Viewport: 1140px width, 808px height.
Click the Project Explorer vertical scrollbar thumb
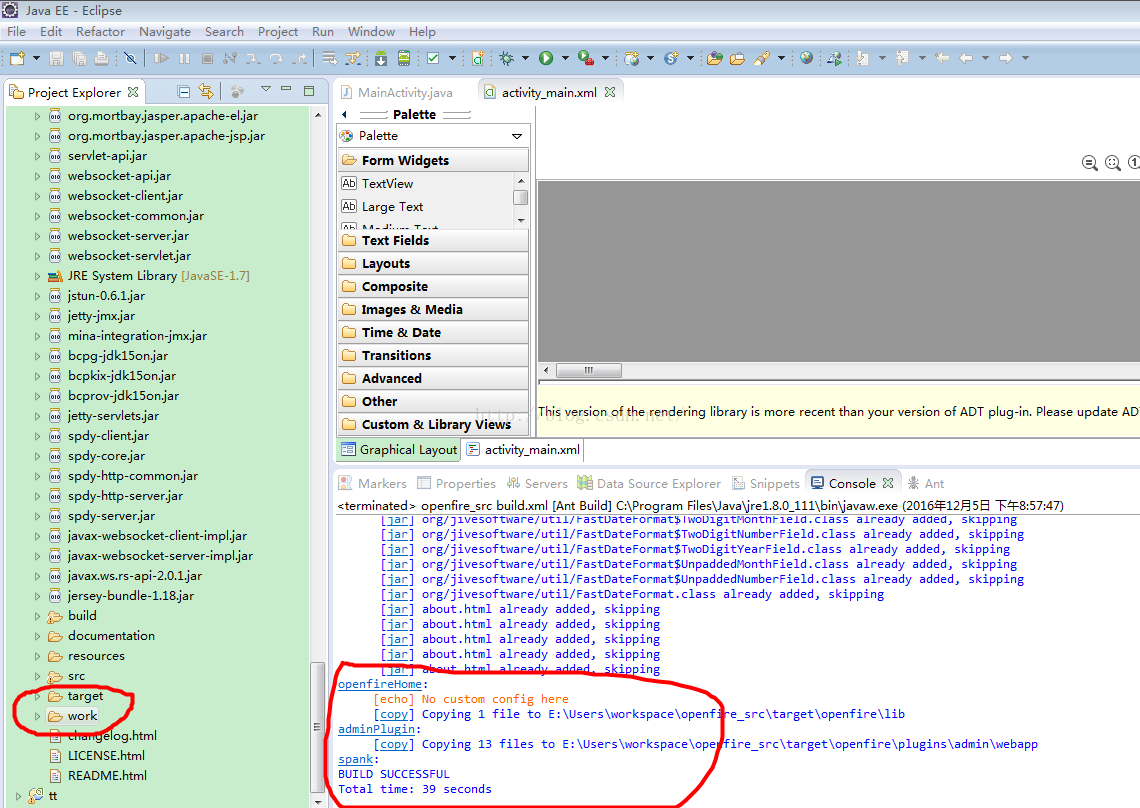317,727
